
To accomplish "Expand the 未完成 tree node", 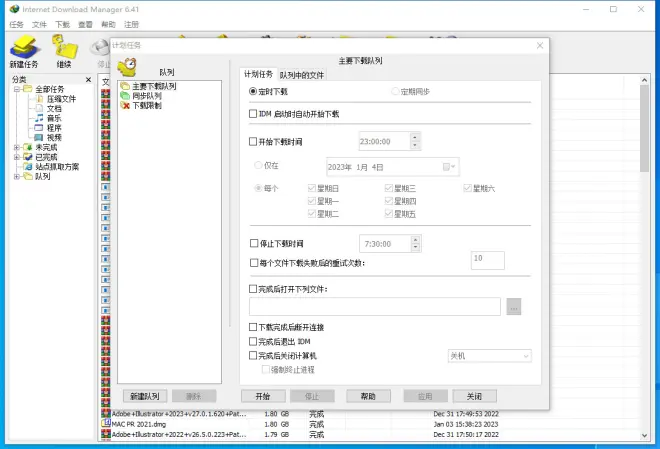I will click(16, 148).
